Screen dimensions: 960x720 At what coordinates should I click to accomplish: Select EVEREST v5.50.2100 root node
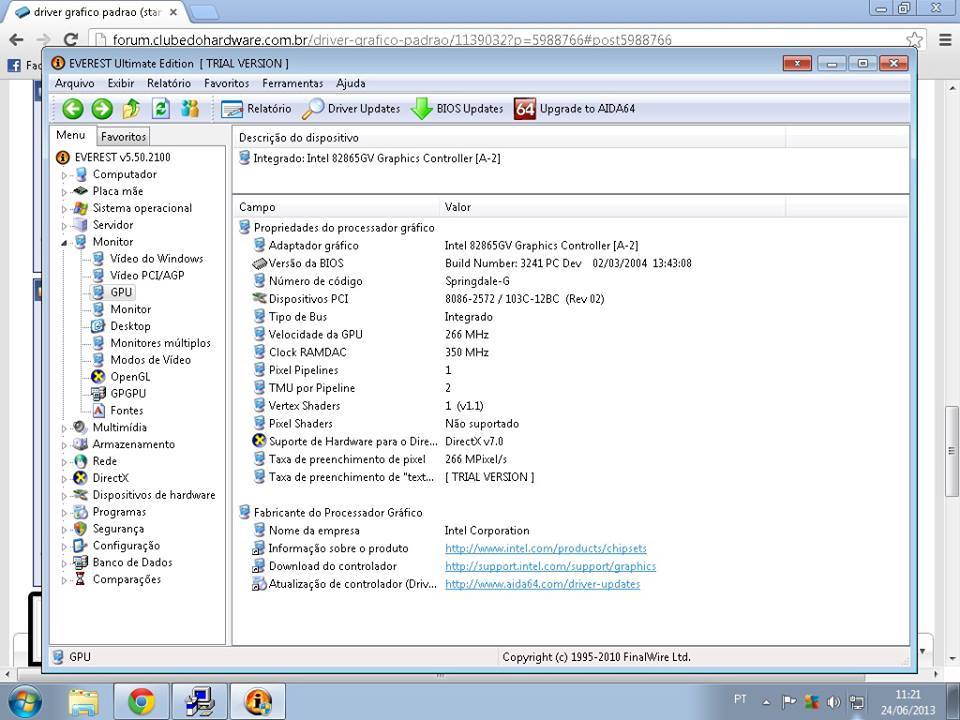pos(122,157)
